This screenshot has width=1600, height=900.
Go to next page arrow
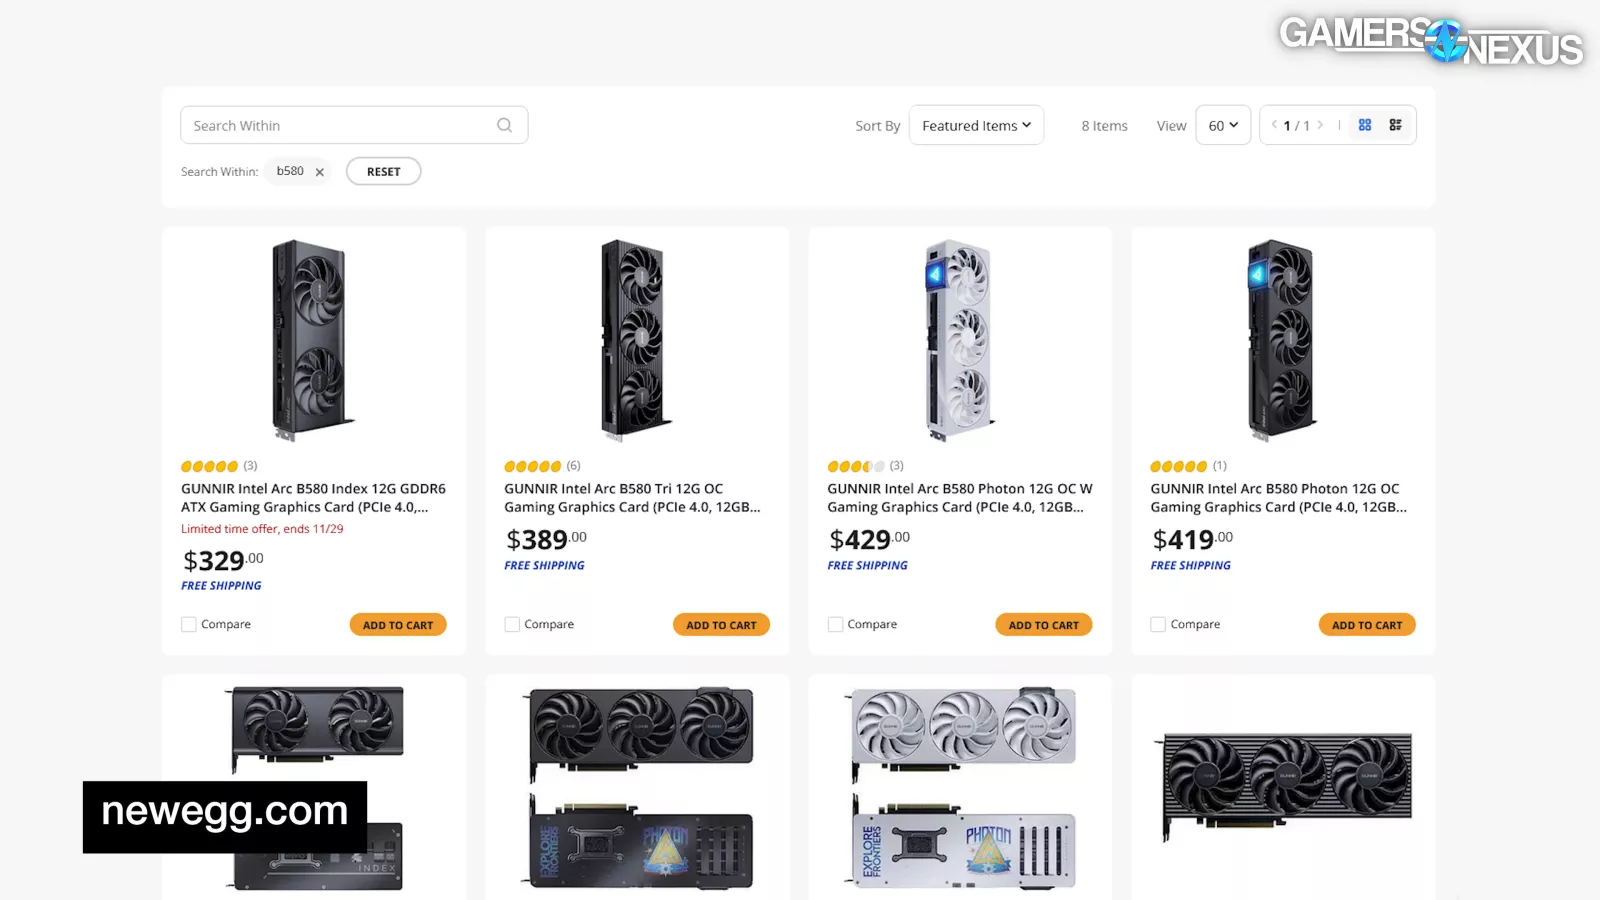pyautogui.click(x=1320, y=125)
